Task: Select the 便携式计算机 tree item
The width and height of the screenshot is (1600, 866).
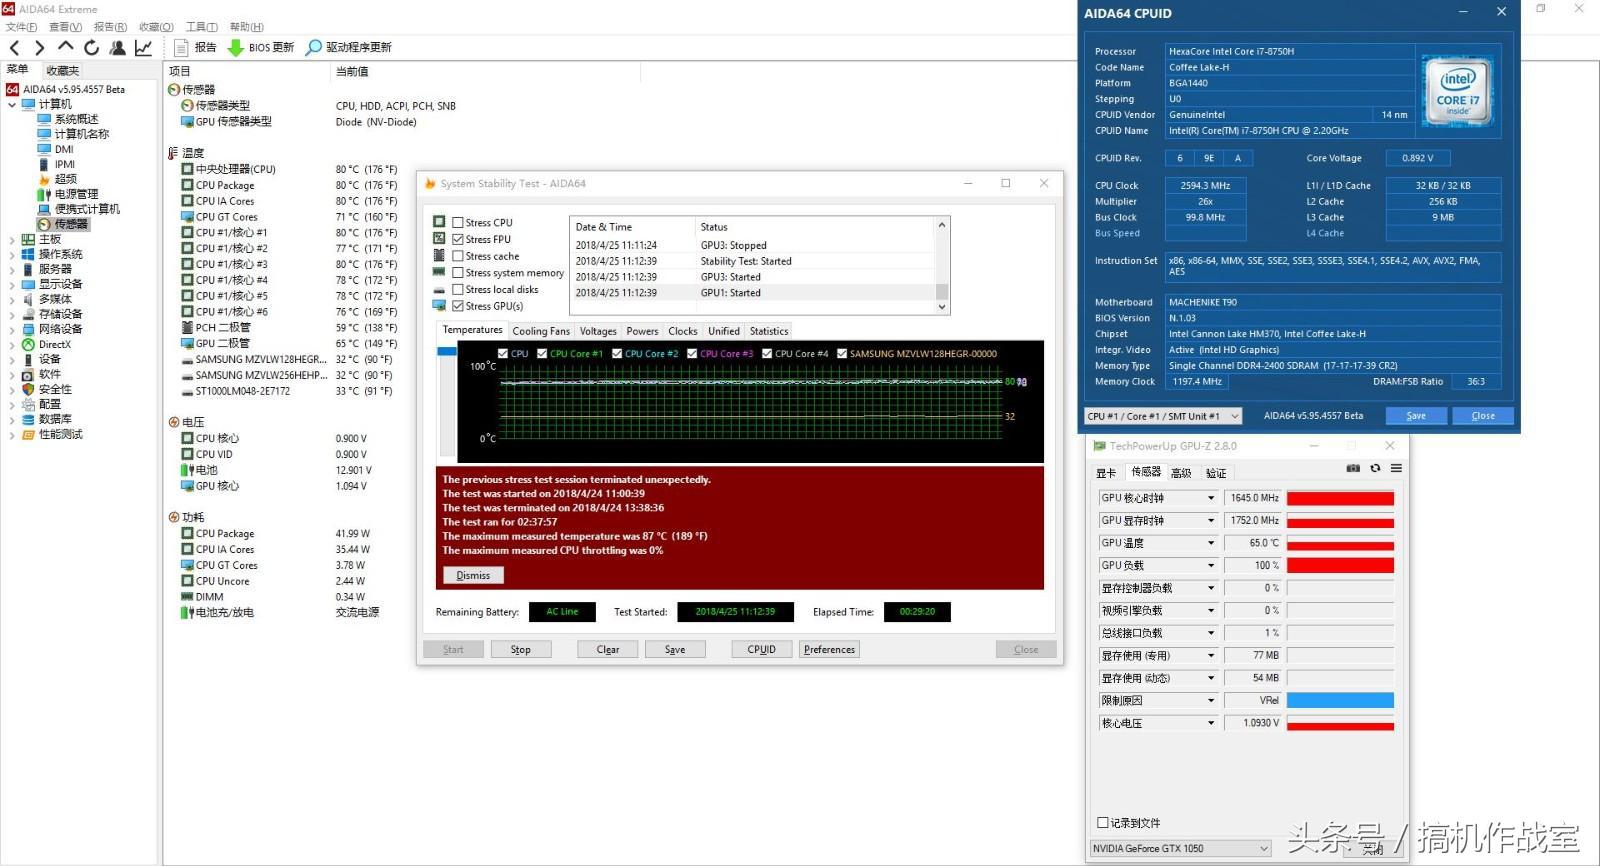Action: (87, 209)
